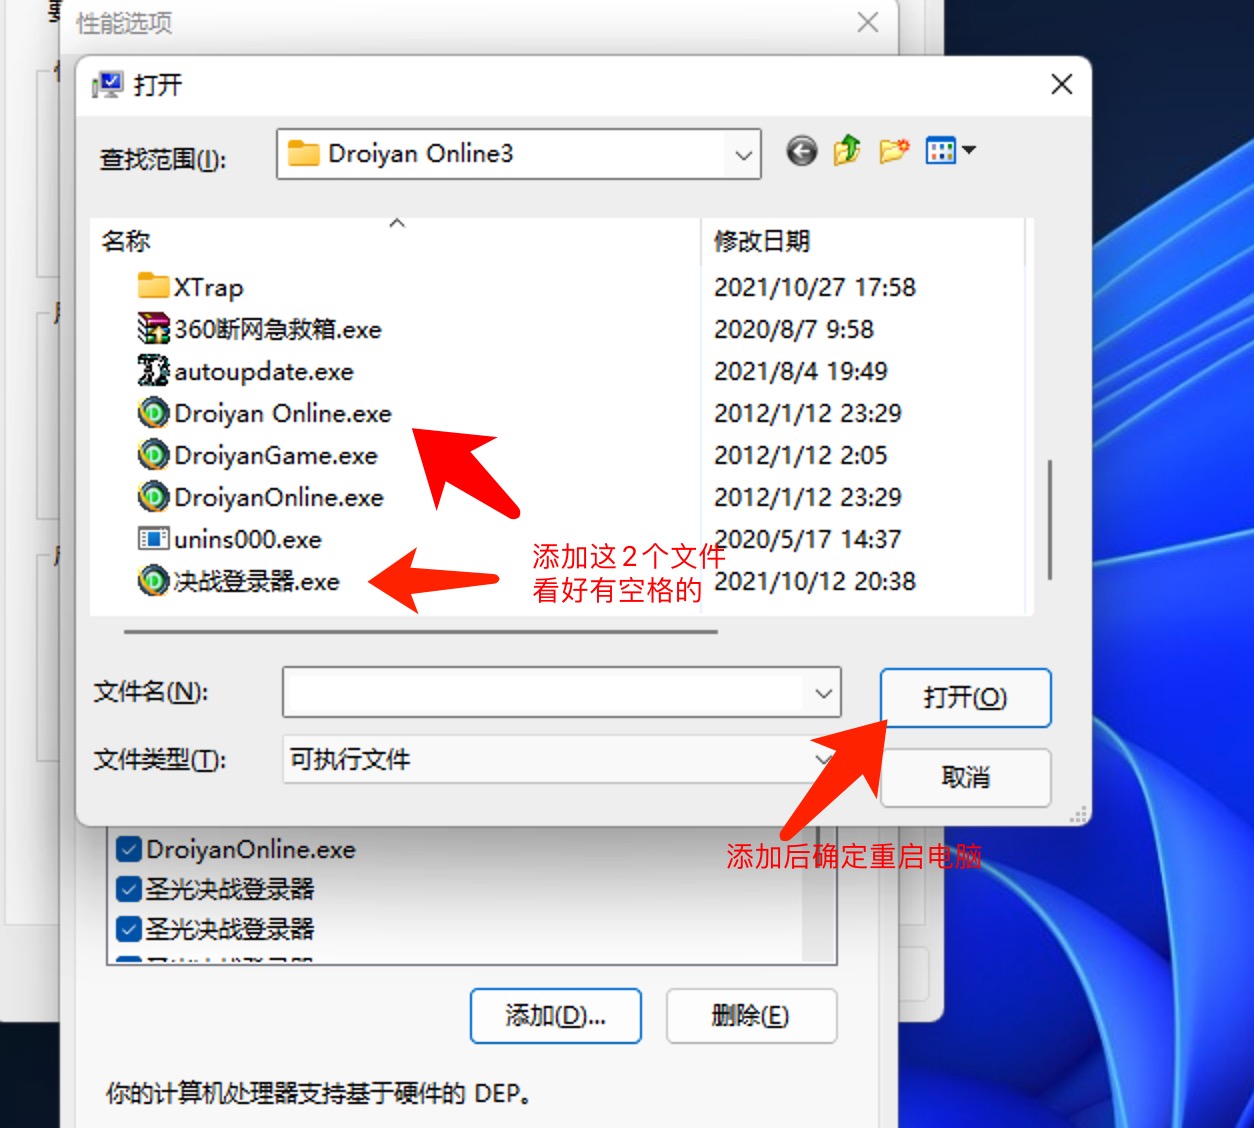Sort by 修改日期 column header
The image size is (1254, 1128).
pos(761,241)
